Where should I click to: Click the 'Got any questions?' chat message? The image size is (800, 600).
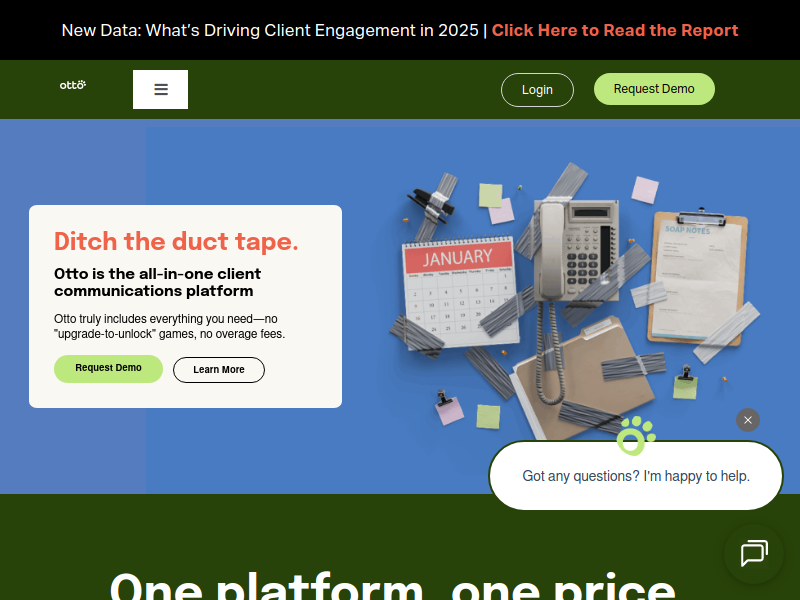tap(636, 476)
